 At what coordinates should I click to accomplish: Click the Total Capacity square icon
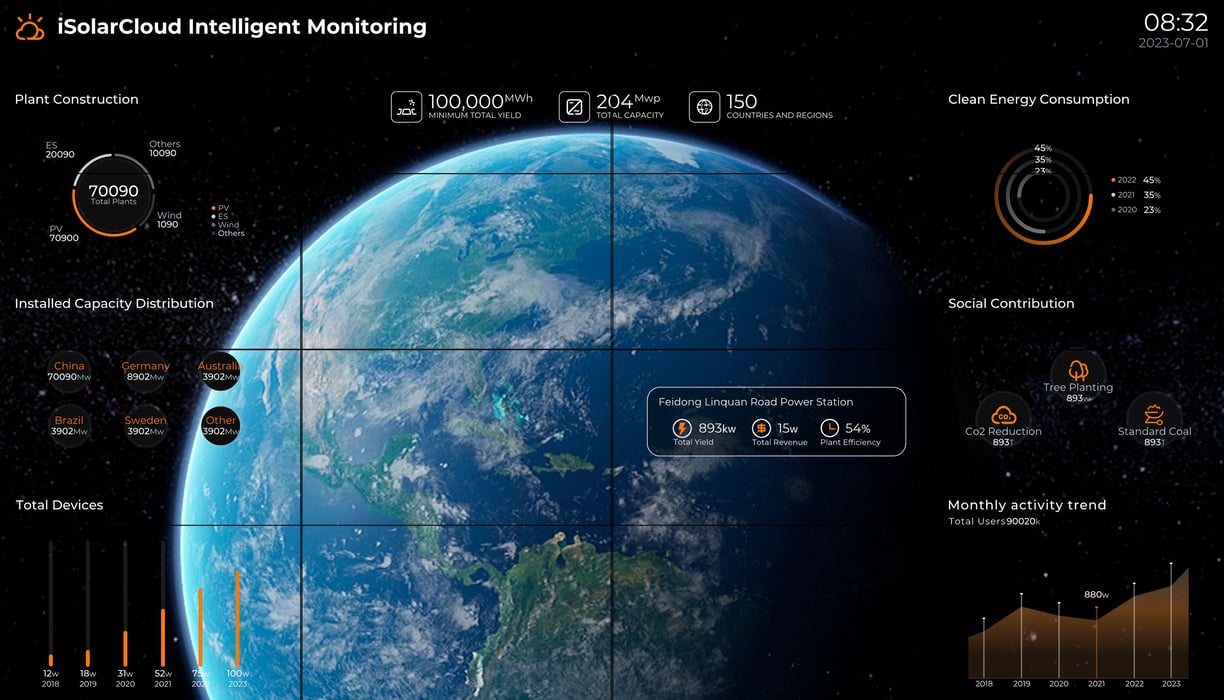[x=574, y=107]
